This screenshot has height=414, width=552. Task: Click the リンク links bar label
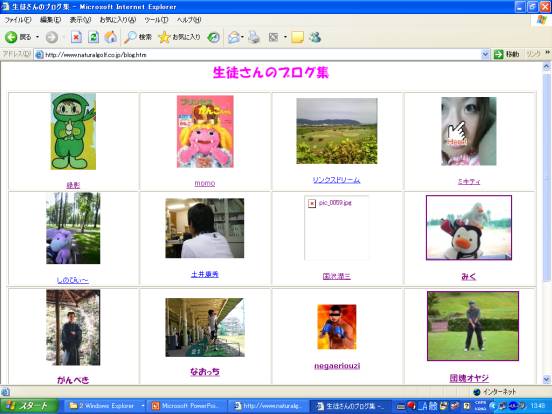pos(533,54)
